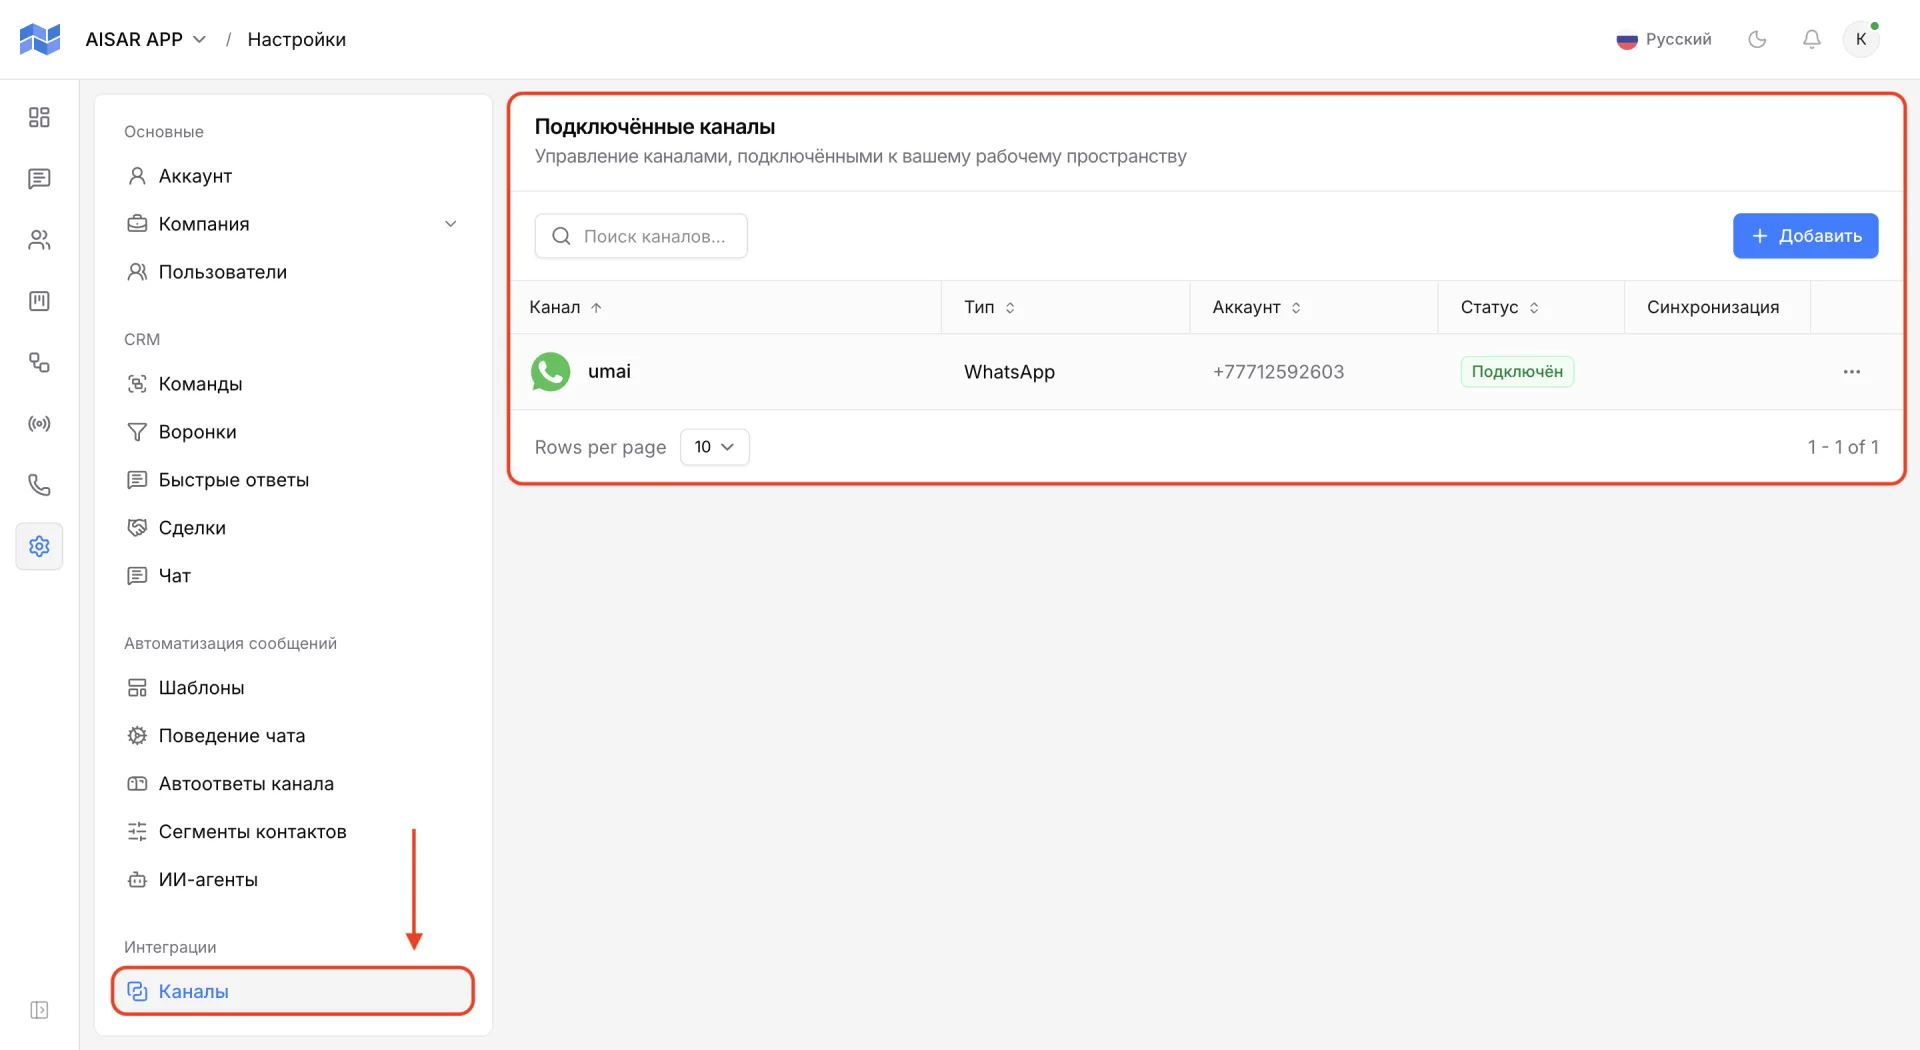Click the umai channel name
Screen dimensions: 1920x1050
pos(609,371)
